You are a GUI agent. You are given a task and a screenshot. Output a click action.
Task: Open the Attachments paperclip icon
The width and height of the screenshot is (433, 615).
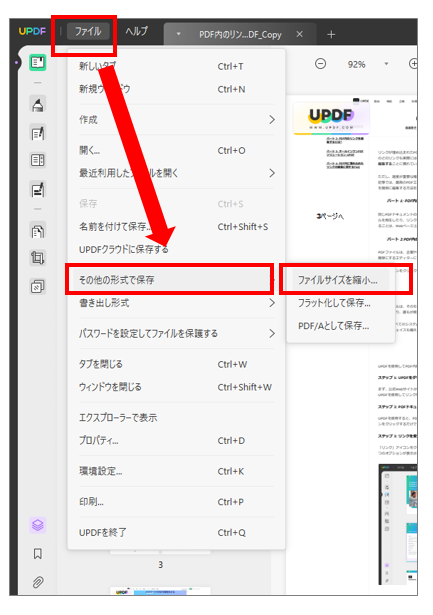tap(38, 582)
